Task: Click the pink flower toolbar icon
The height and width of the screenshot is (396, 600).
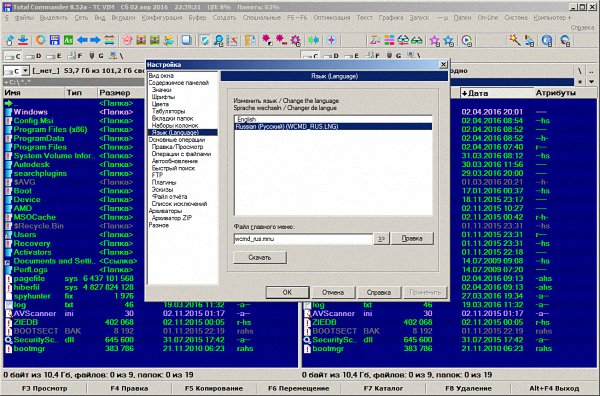Action: pyautogui.click(x=127, y=40)
